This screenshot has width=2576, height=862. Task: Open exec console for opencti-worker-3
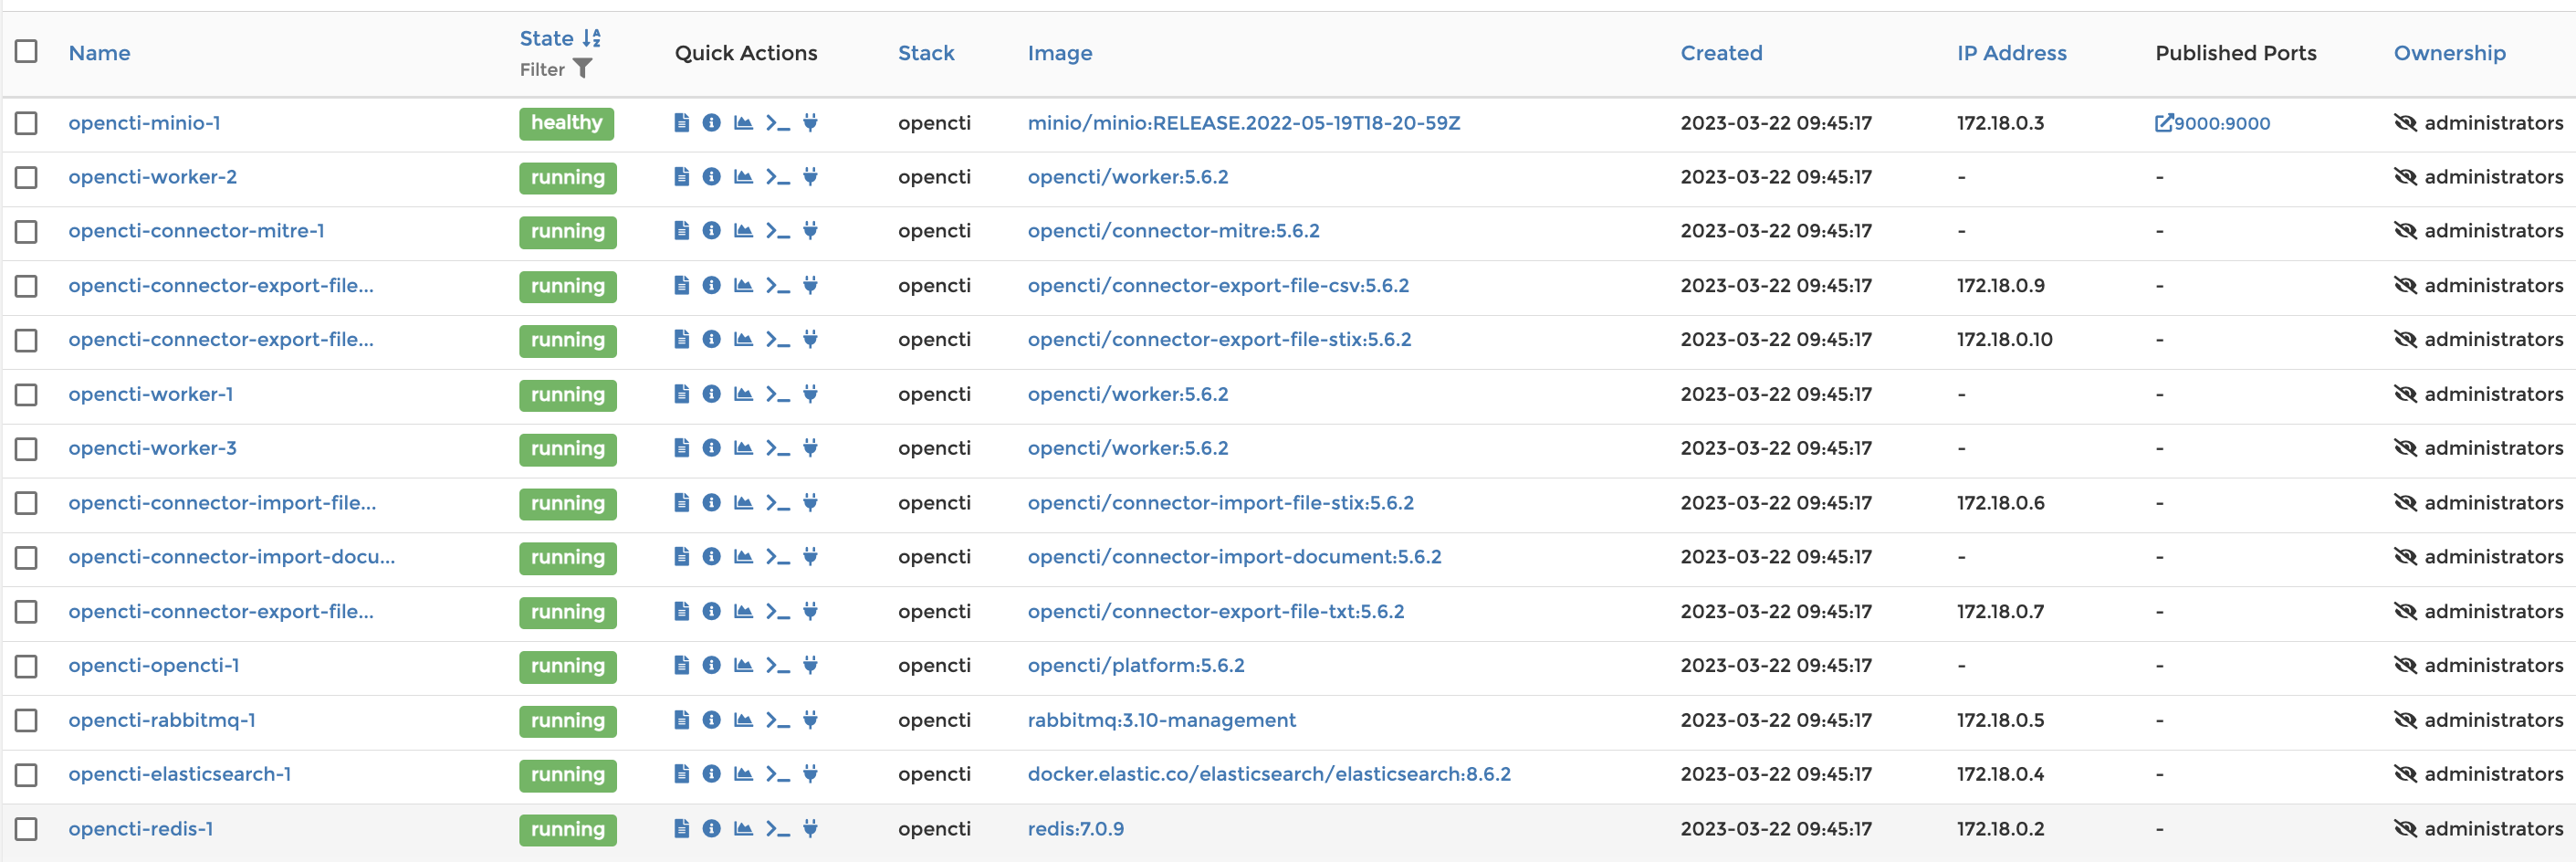click(777, 448)
